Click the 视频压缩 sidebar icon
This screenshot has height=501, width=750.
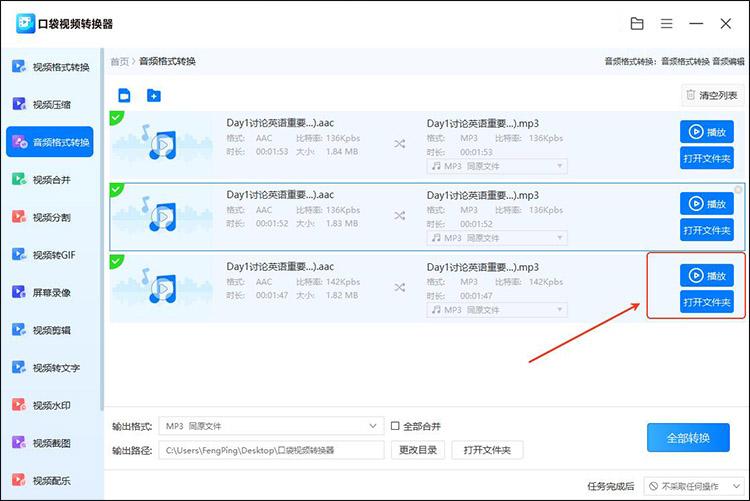[19, 104]
